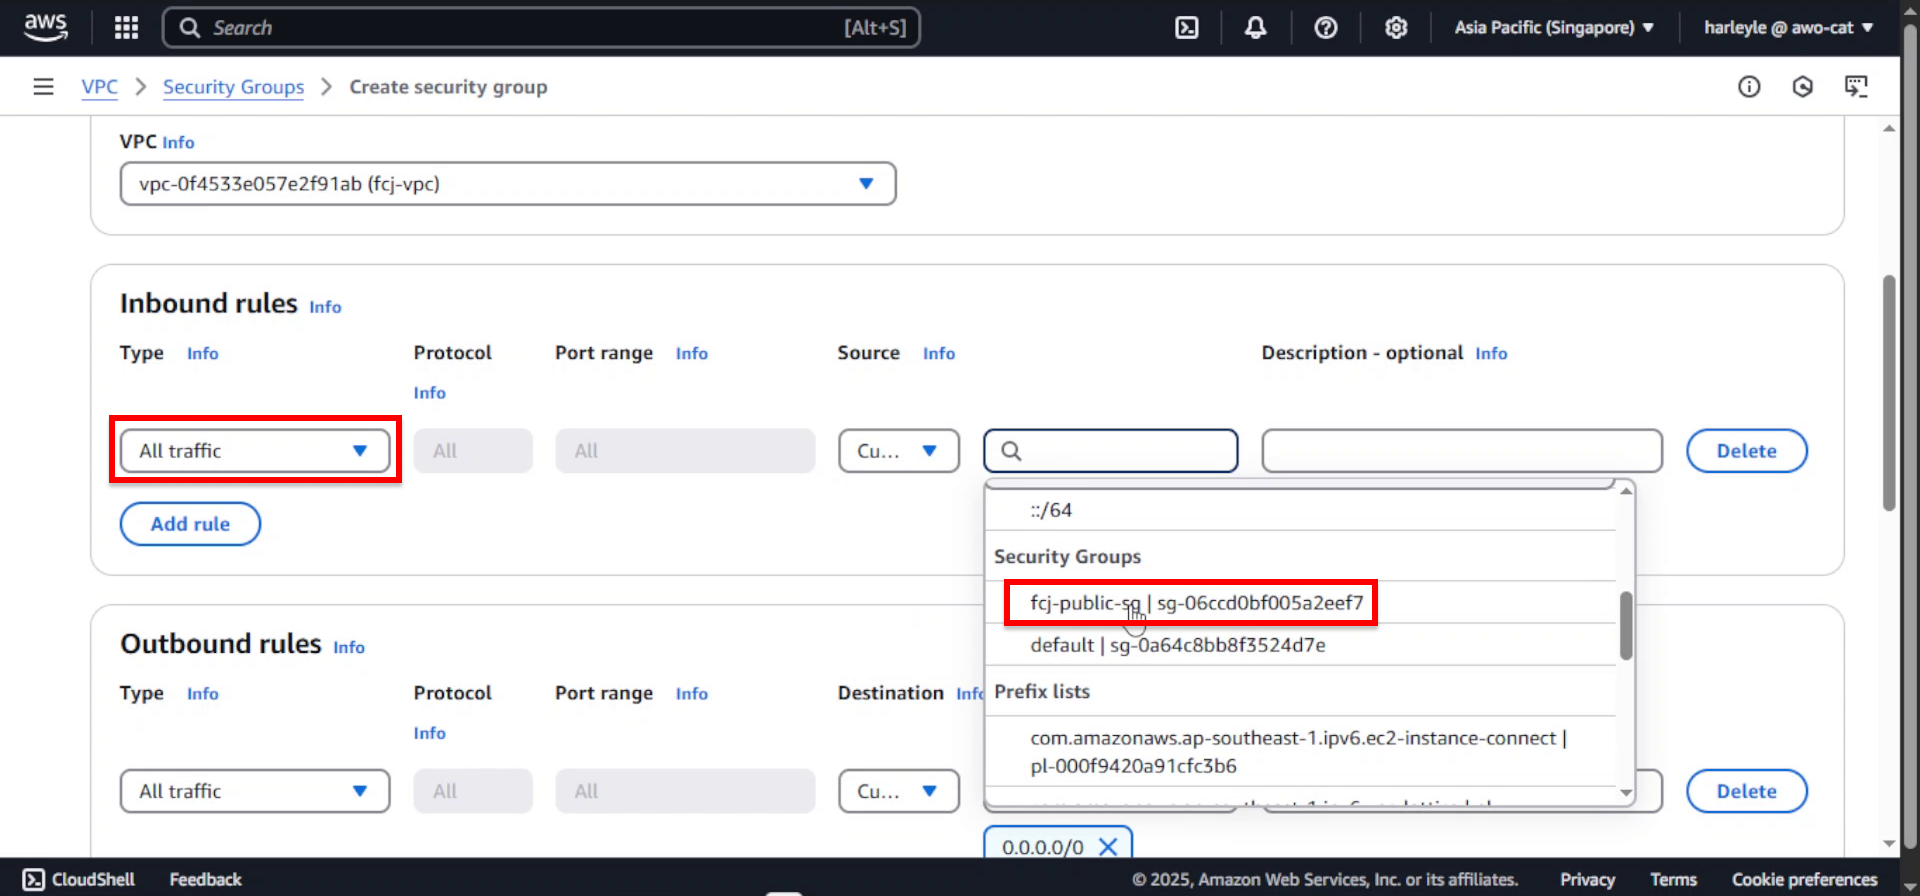Viewport: 1920px width, 896px height.
Task: Expand the VPC selection dropdown
Action: coord(508,184)
